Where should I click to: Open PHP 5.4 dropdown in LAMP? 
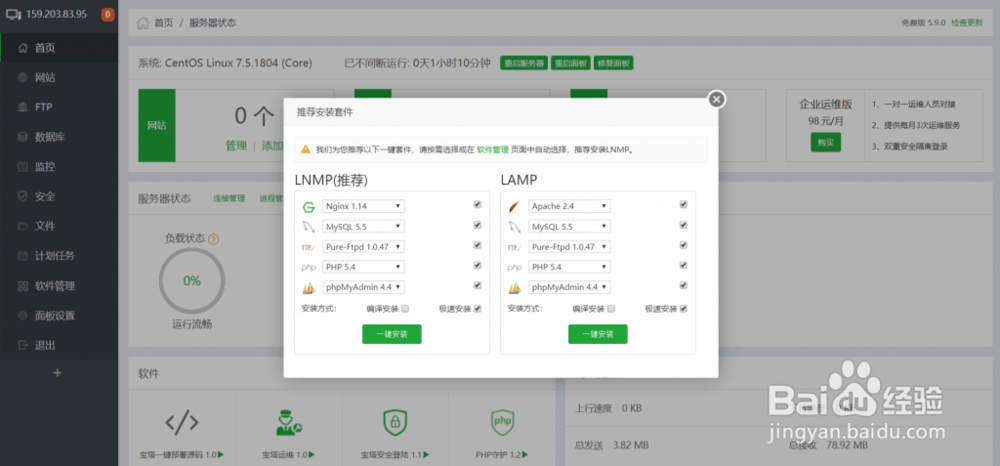(x=570, y=267)
